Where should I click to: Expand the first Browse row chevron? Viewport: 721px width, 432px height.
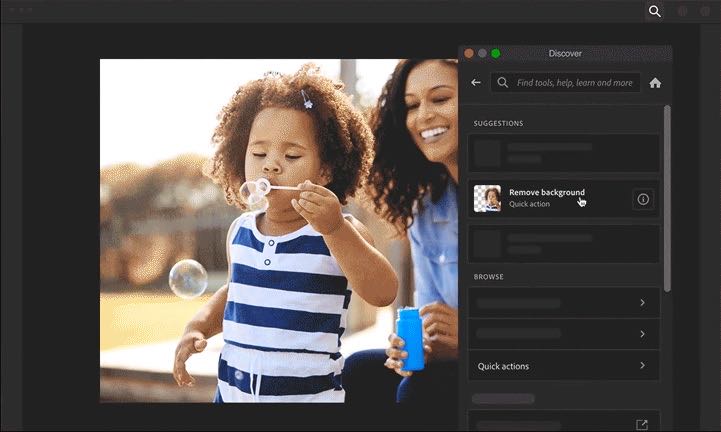(642, 302)
